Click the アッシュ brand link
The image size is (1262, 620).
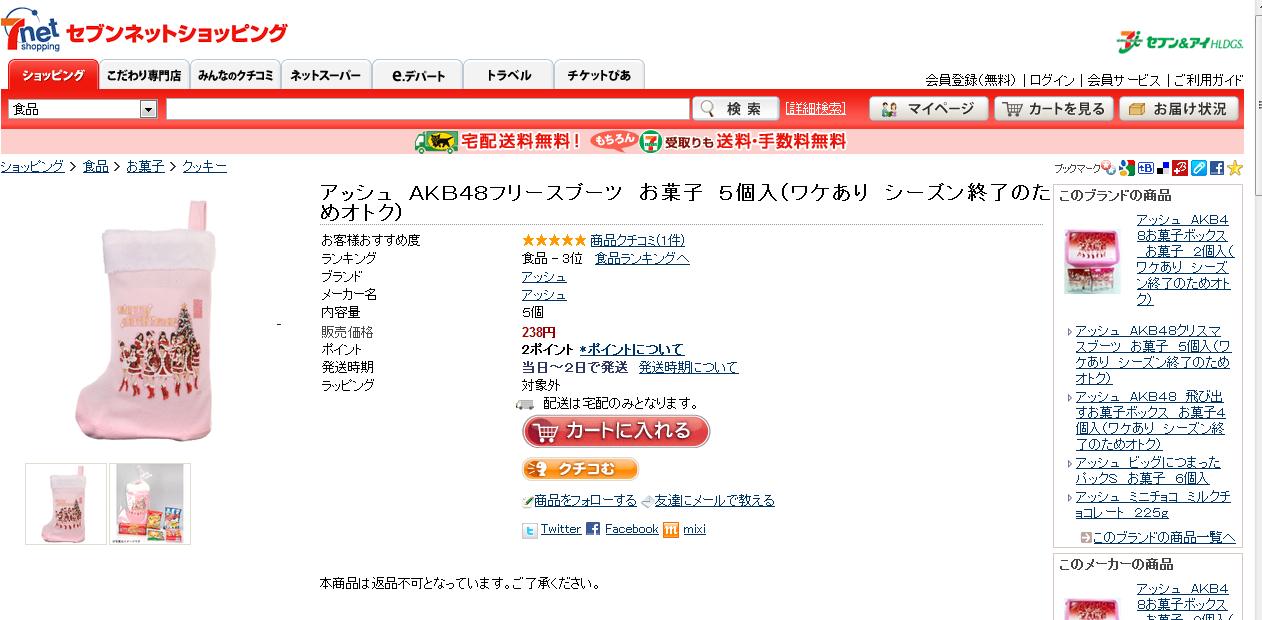pos(544,276)
